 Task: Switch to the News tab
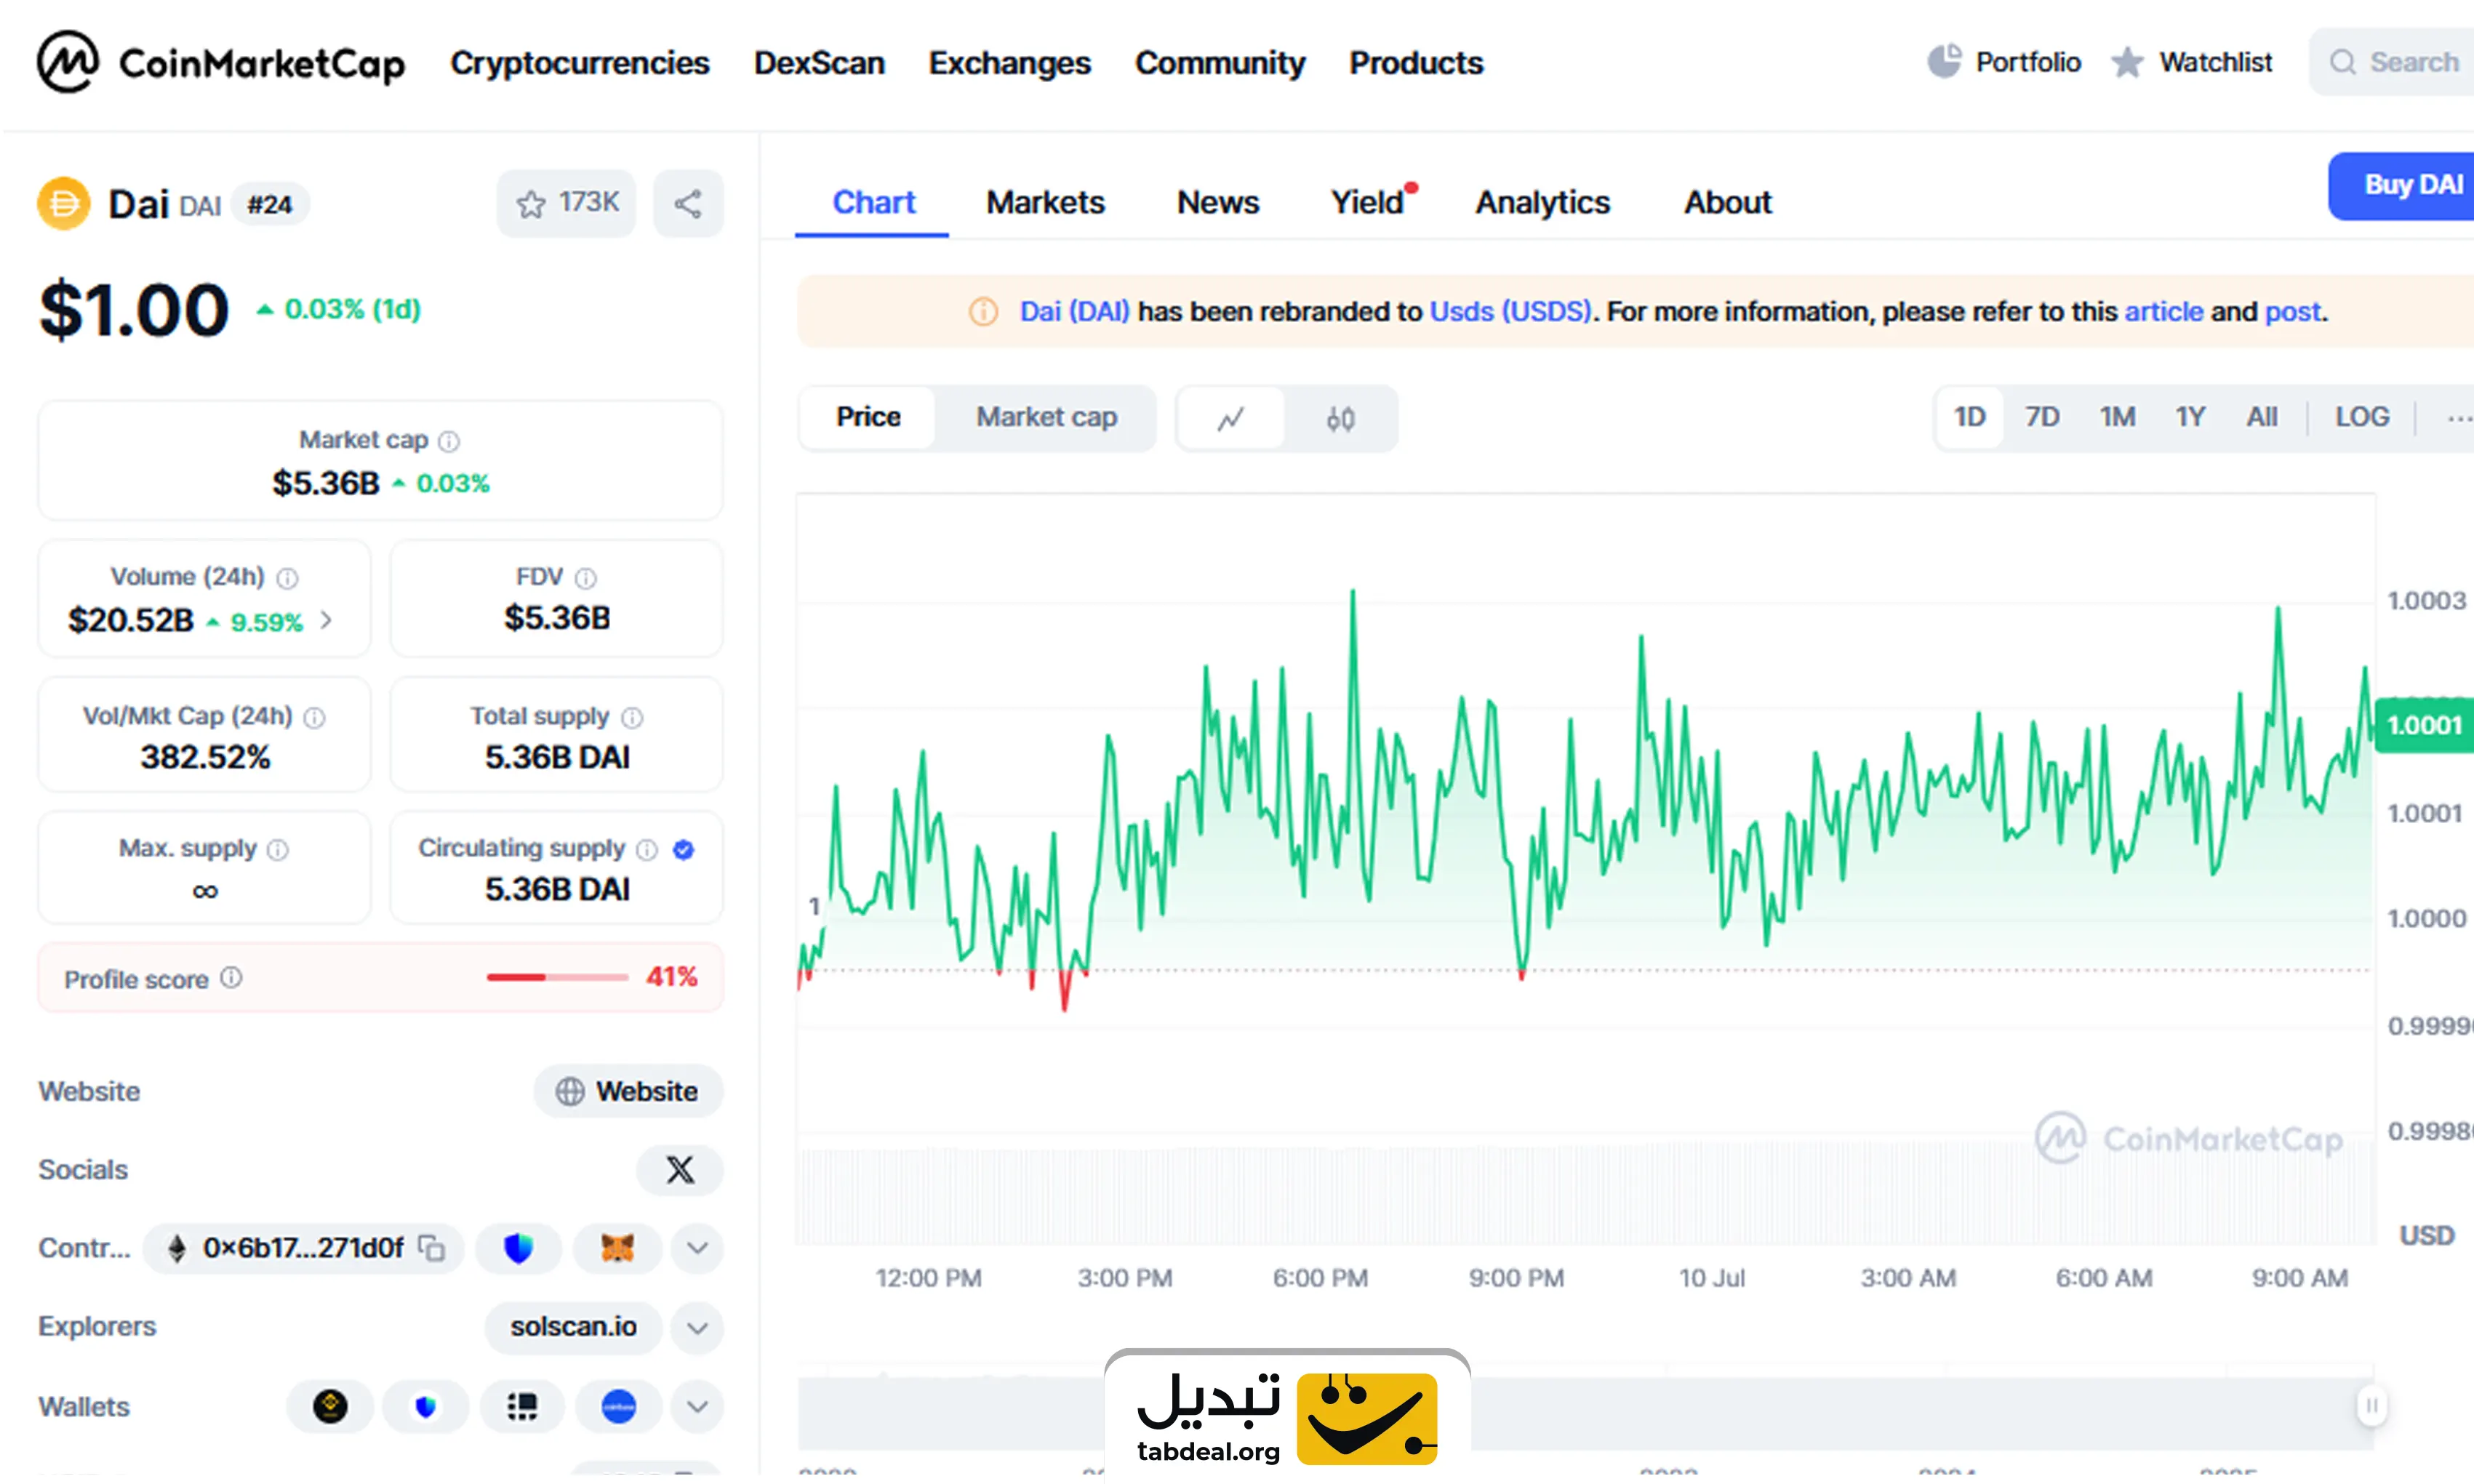coord(1217,202)
